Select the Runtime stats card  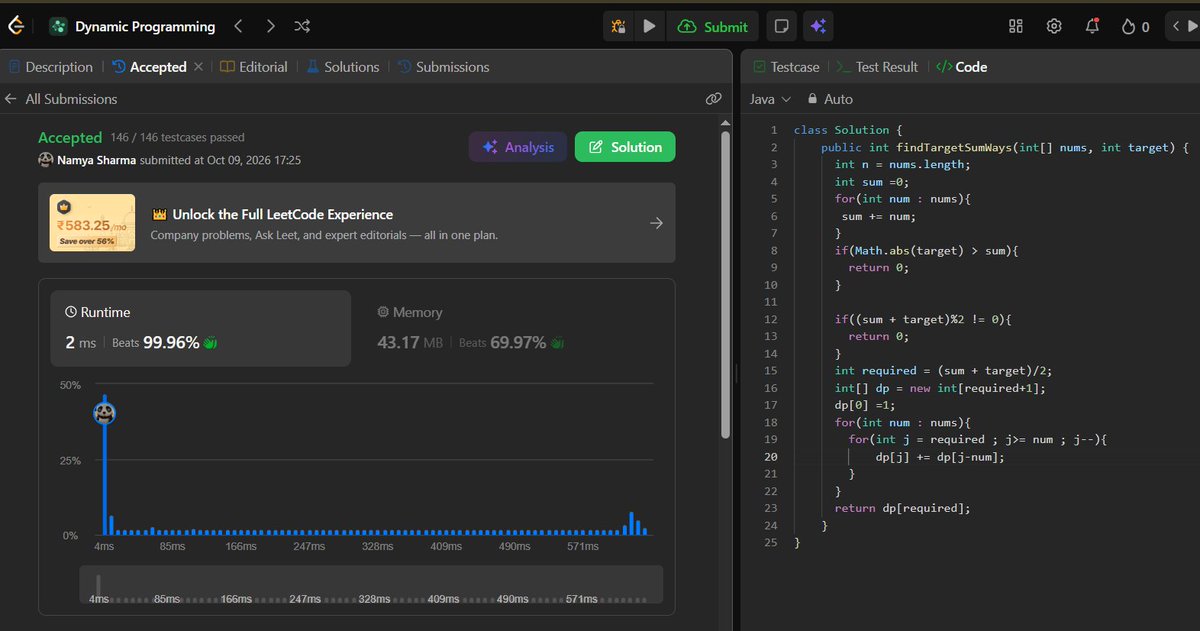tap(201, 328)
